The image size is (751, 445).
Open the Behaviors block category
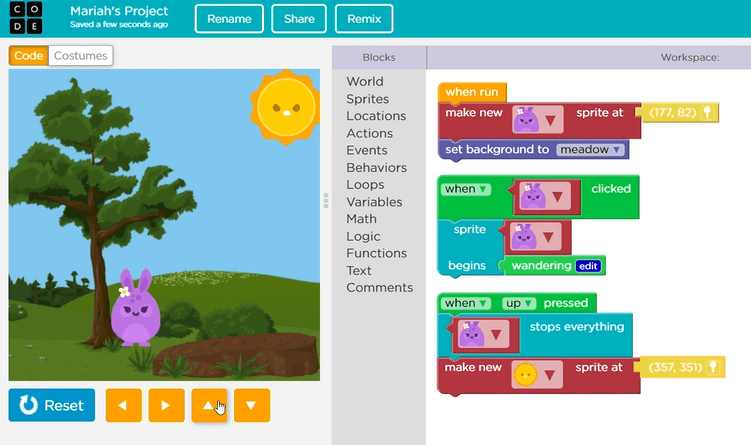point(376,167)
